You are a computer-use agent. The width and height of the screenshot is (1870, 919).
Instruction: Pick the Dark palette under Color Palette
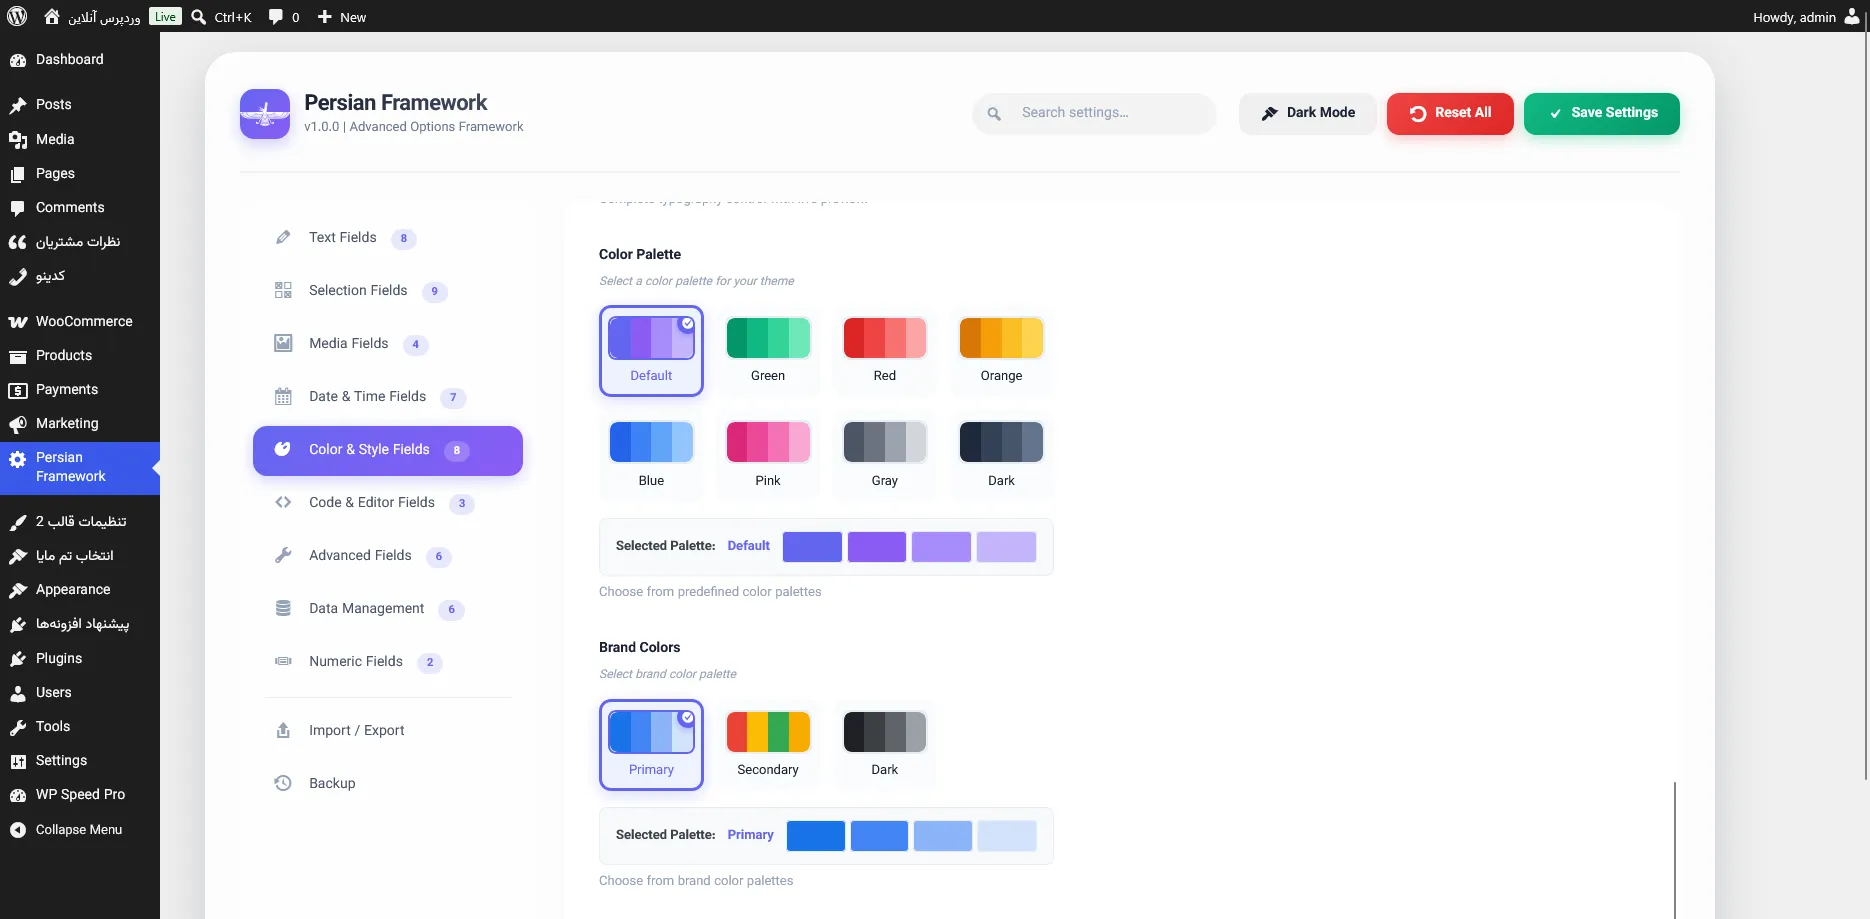(1001, 456)
